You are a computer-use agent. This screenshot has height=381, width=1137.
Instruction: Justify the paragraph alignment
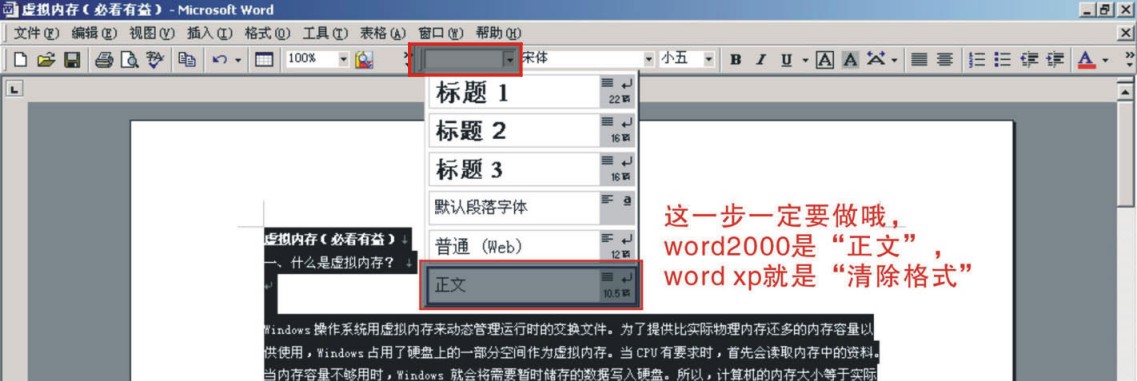[919, 60]
